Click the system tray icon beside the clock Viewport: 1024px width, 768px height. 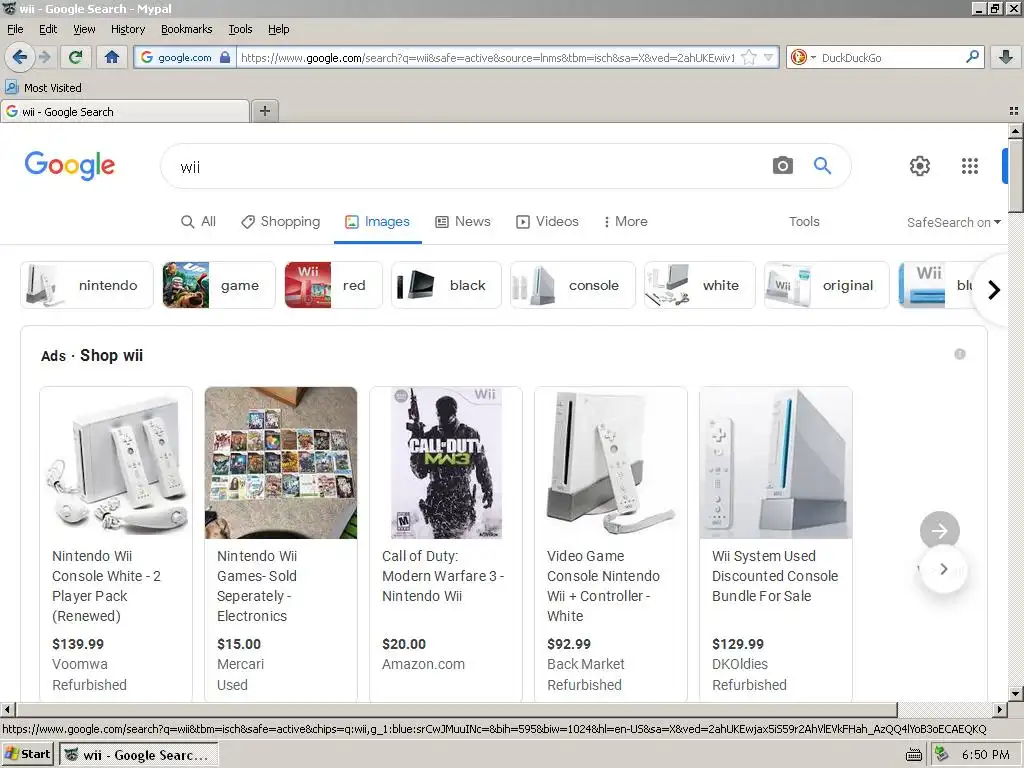tap(941, 754)
